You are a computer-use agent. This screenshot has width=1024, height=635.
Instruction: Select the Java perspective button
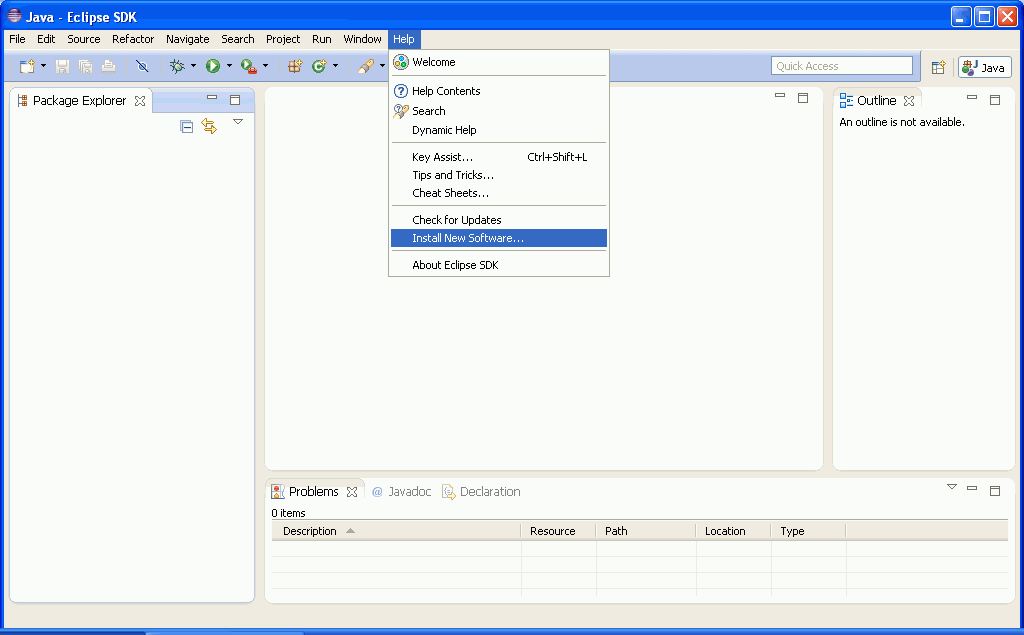point(984,67)
